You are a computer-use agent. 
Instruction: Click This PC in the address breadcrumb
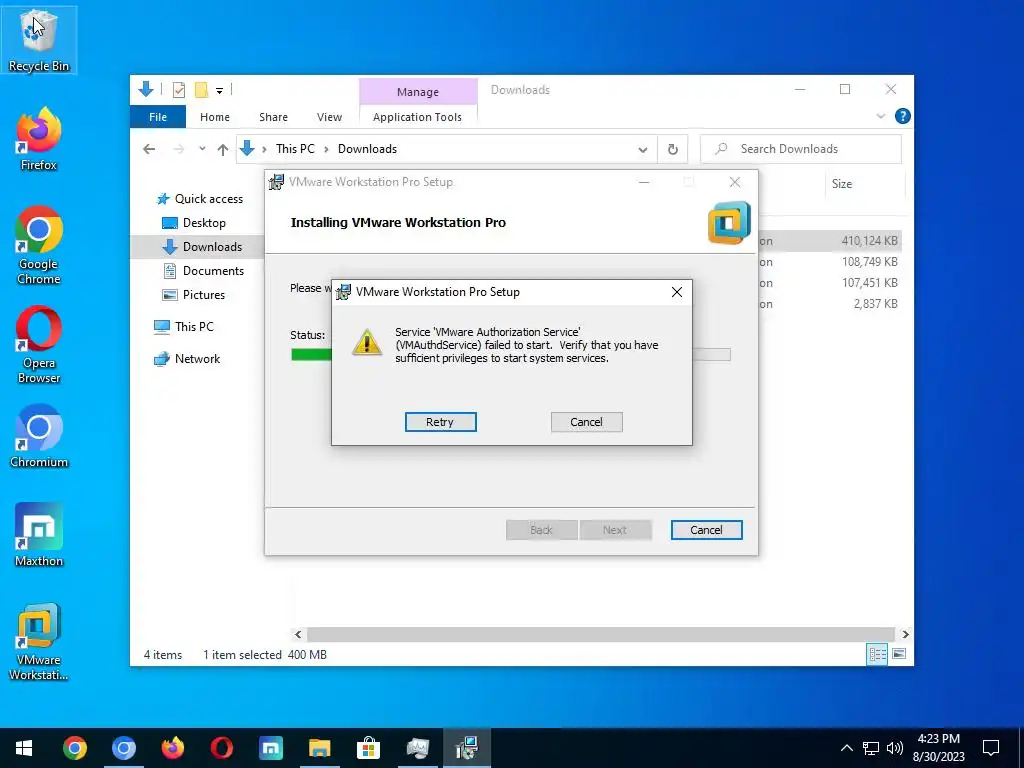(295, 149)
